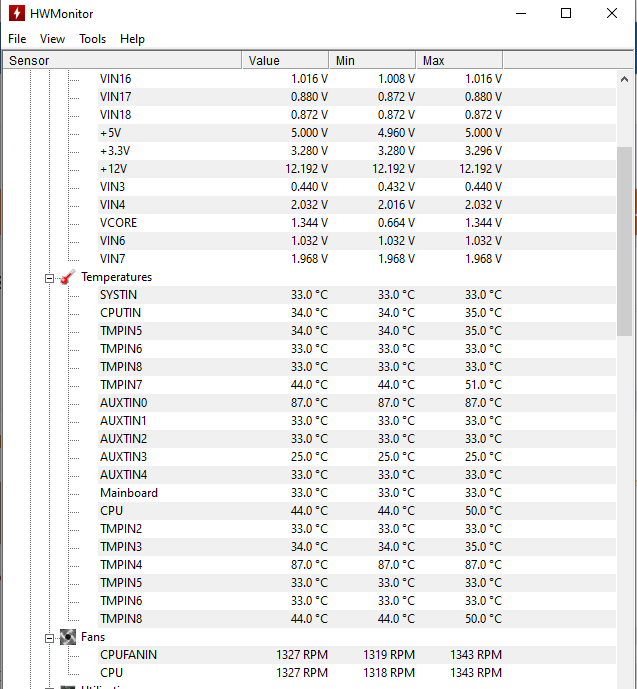Image resolution: width=637 pixels, height=689 pixels.
Task: Click +5V minimum value 4.960 V
Action: coord(396,133)
